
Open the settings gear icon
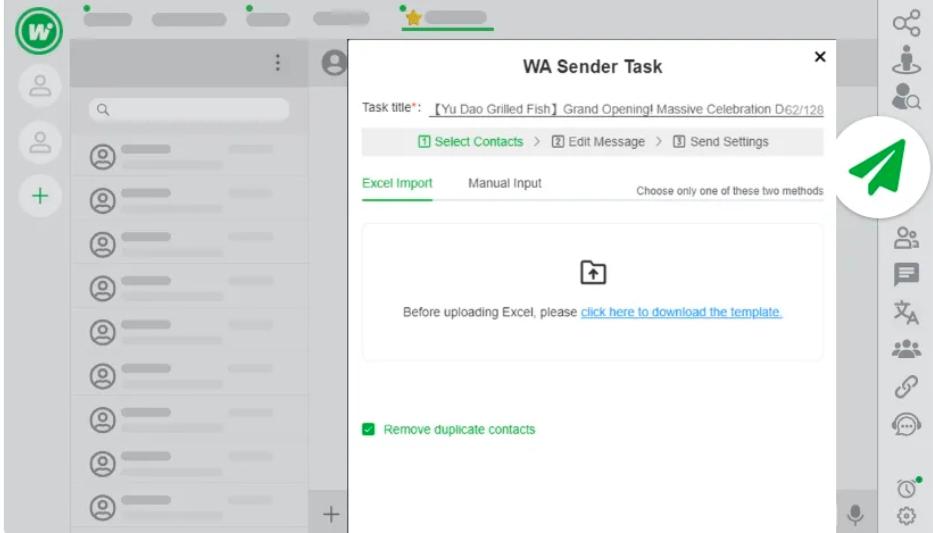pyautogui.click(x=906, y=516)
